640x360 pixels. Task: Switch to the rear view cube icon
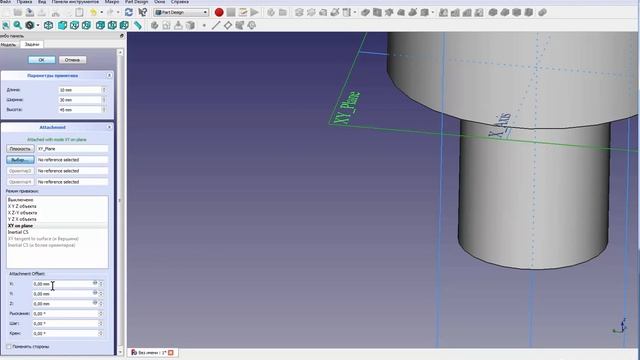point(100,25)
